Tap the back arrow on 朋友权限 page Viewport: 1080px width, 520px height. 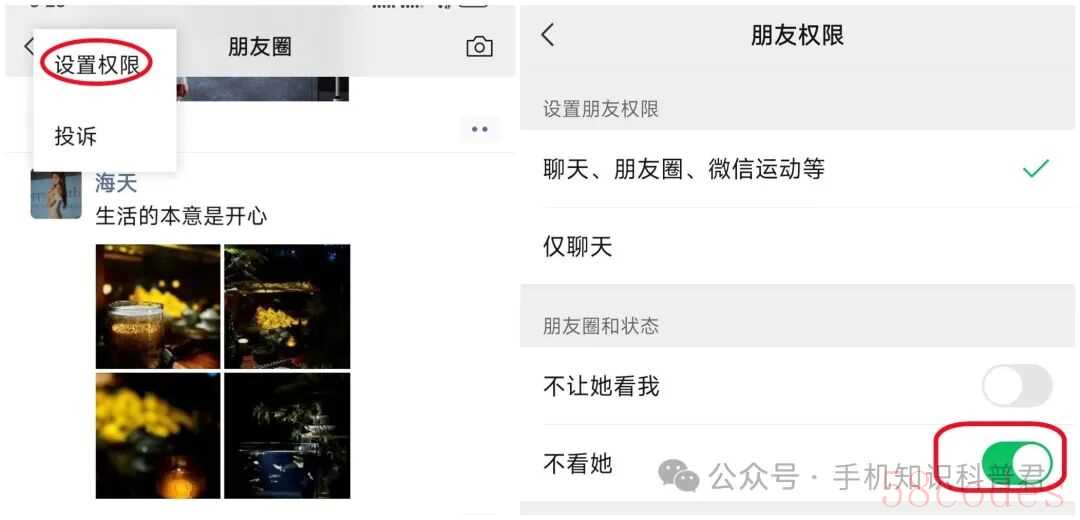[548, 35]
